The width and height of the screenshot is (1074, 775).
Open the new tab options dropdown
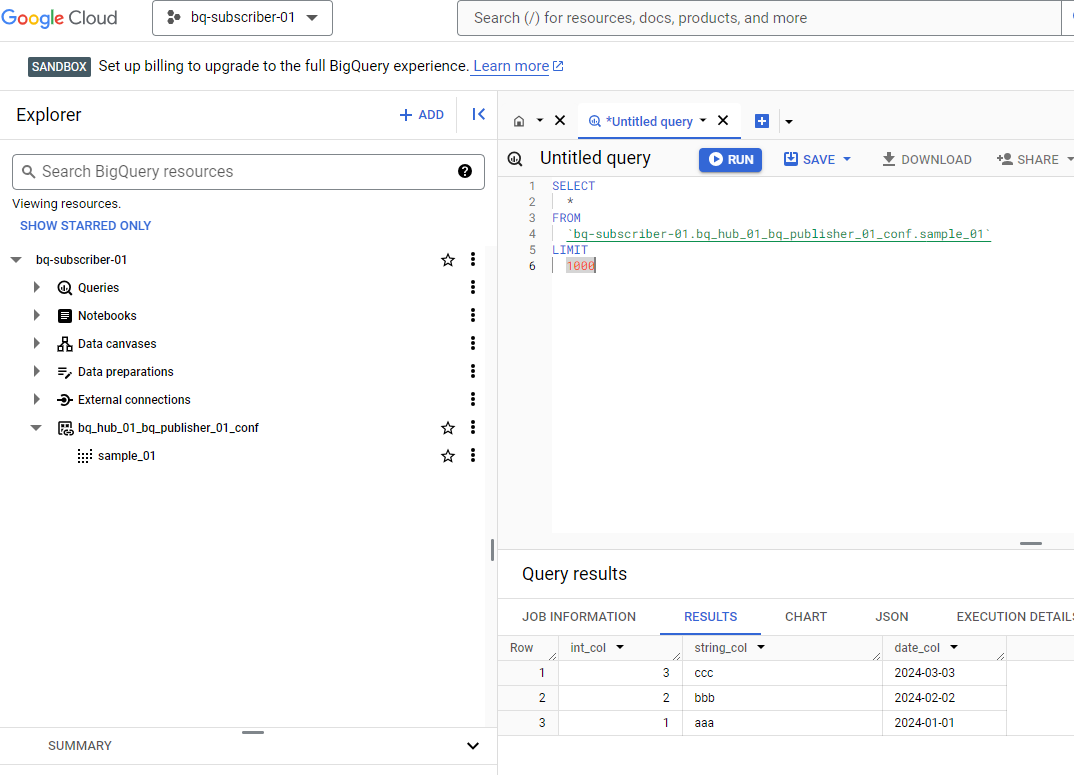[789, 122]
